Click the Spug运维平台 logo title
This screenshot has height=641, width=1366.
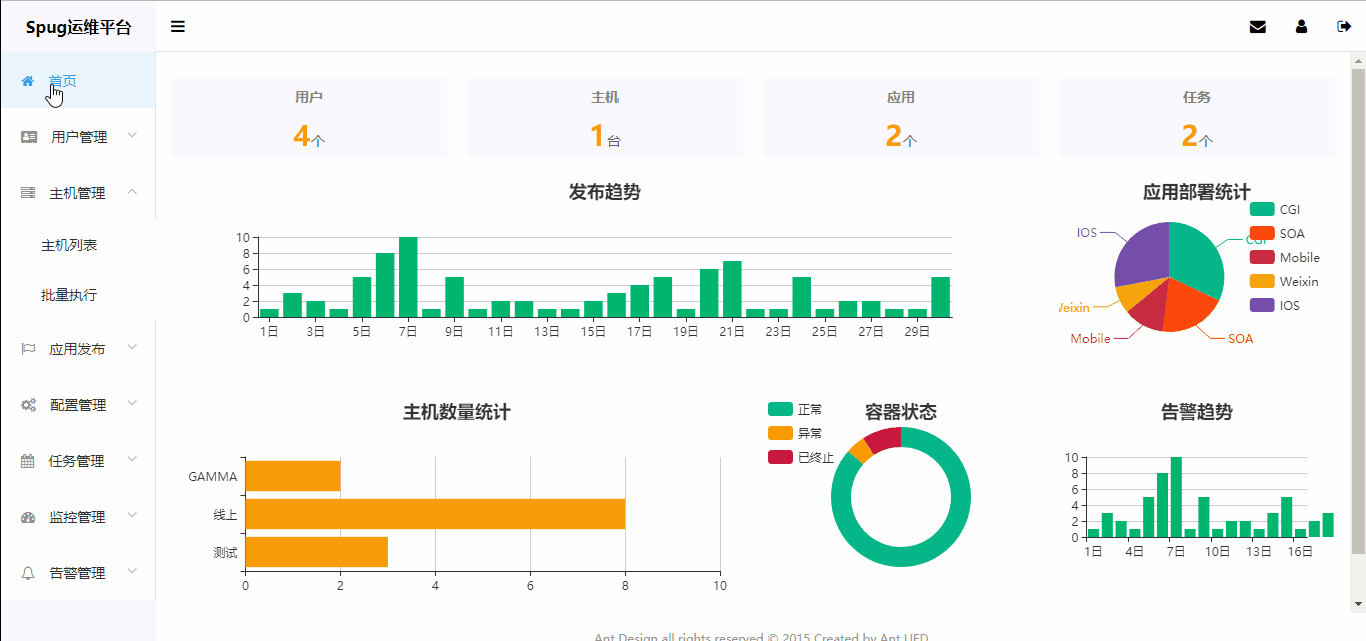click(78, 27)
